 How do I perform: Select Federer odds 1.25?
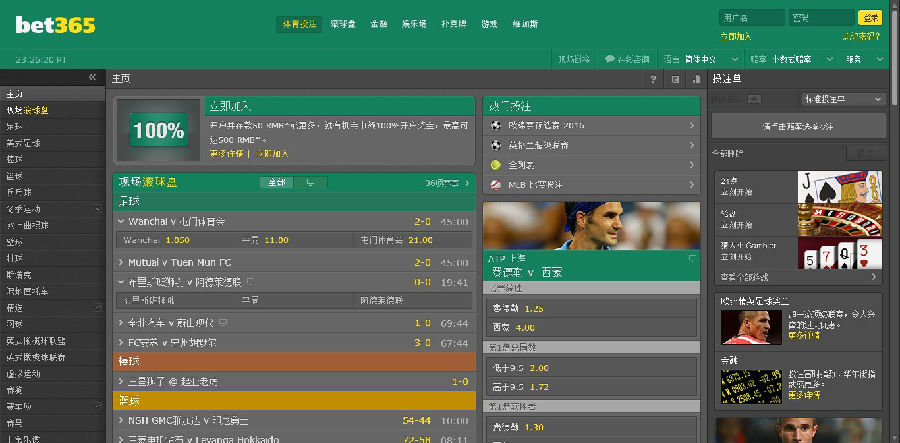(534, 309)
